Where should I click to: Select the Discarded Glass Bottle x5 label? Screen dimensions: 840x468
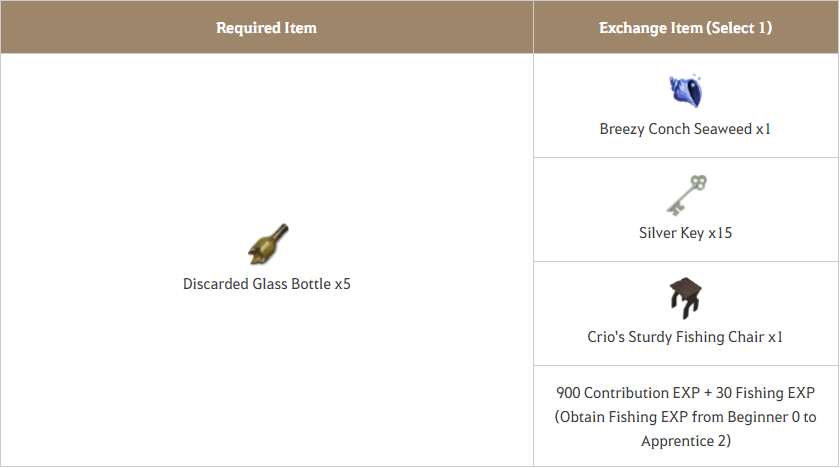click(x=267, y=284)
